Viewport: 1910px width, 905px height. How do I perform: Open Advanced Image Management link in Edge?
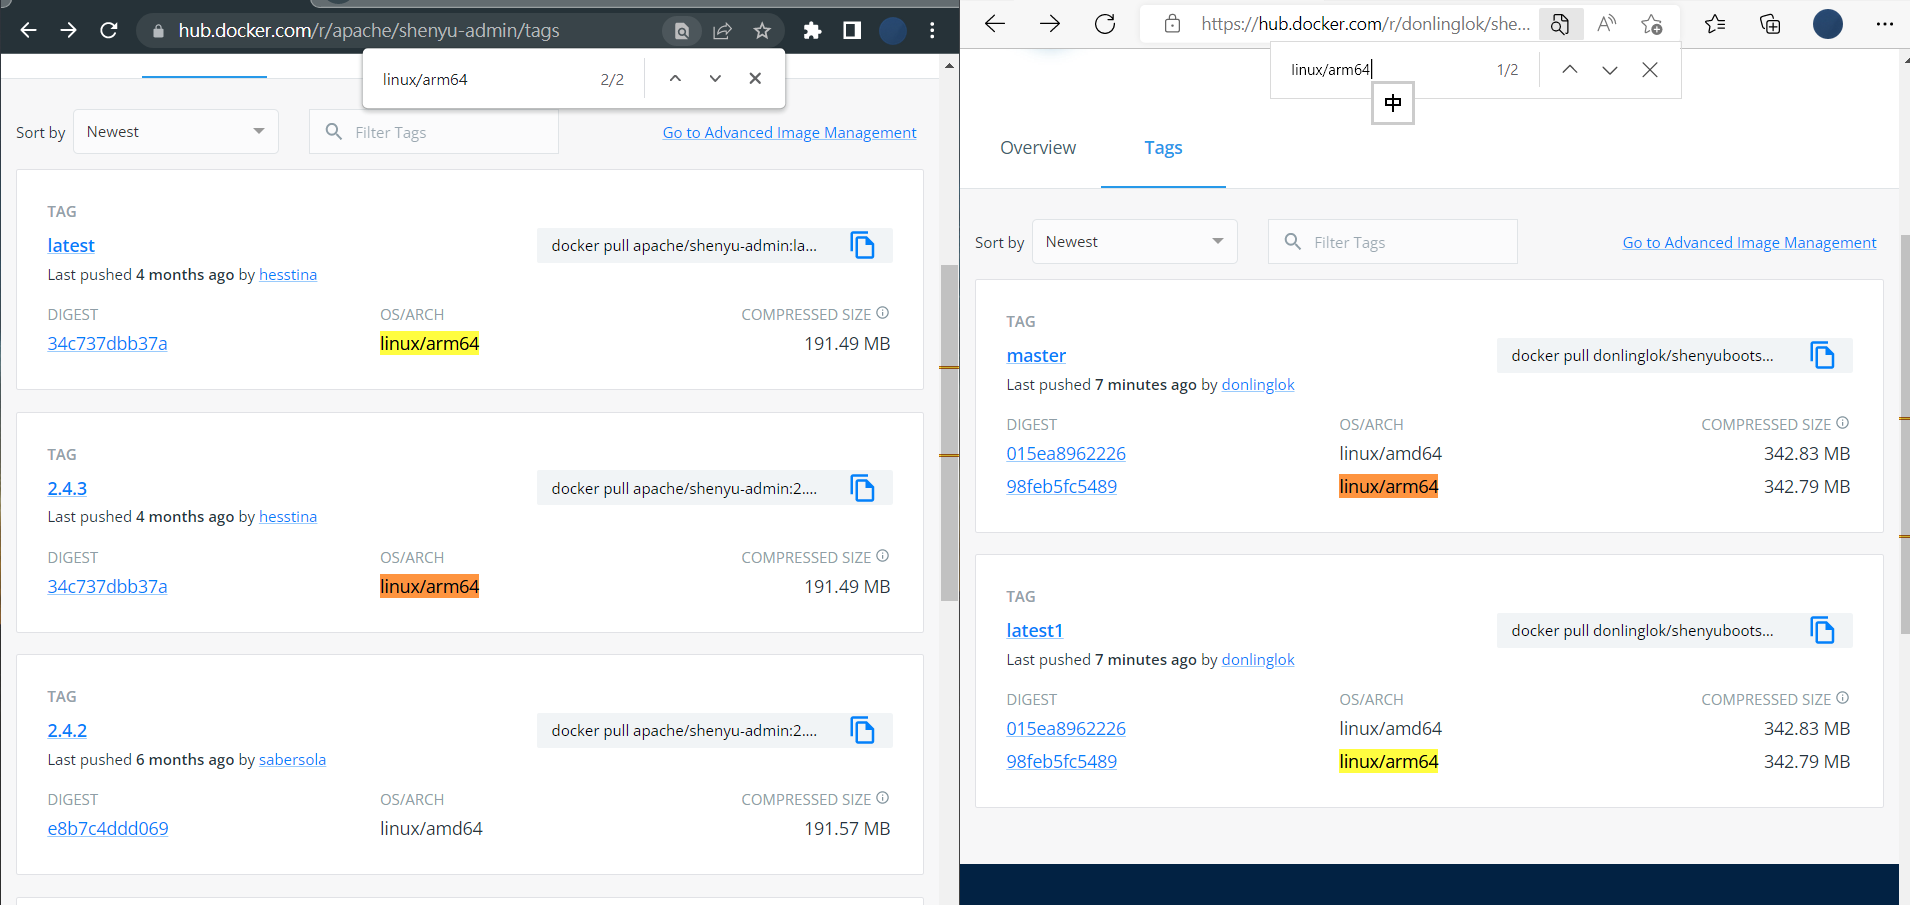[1749, 243]
